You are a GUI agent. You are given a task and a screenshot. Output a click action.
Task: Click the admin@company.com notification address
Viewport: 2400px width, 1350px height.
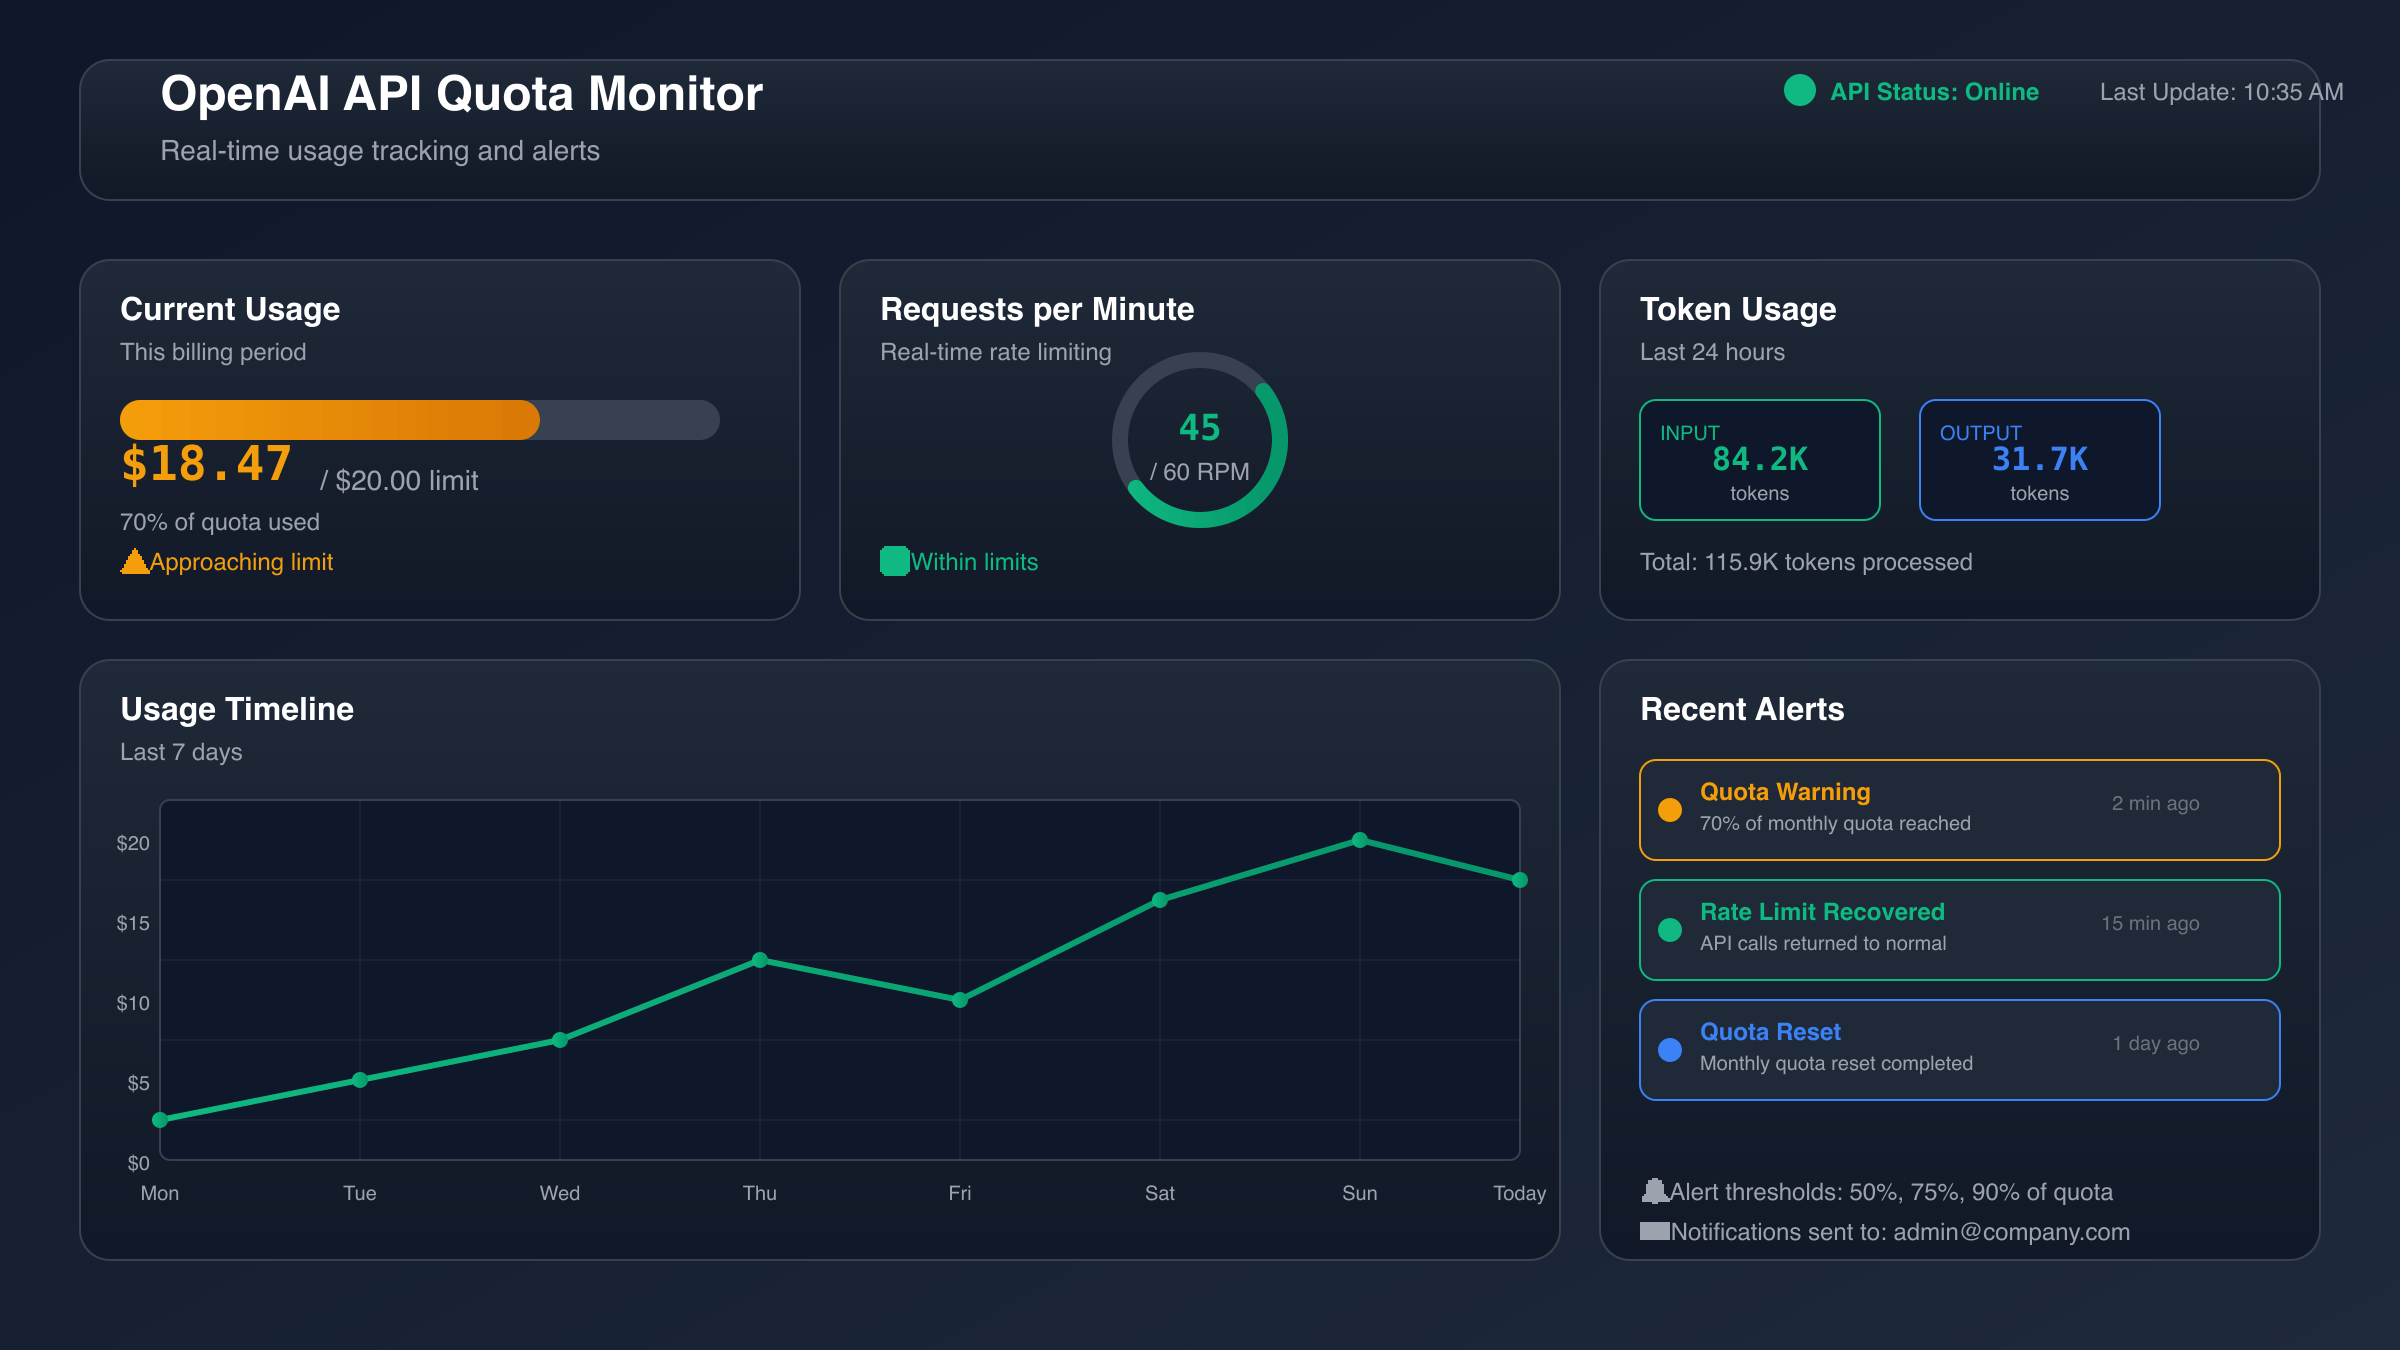[x=2012, y=1232]
